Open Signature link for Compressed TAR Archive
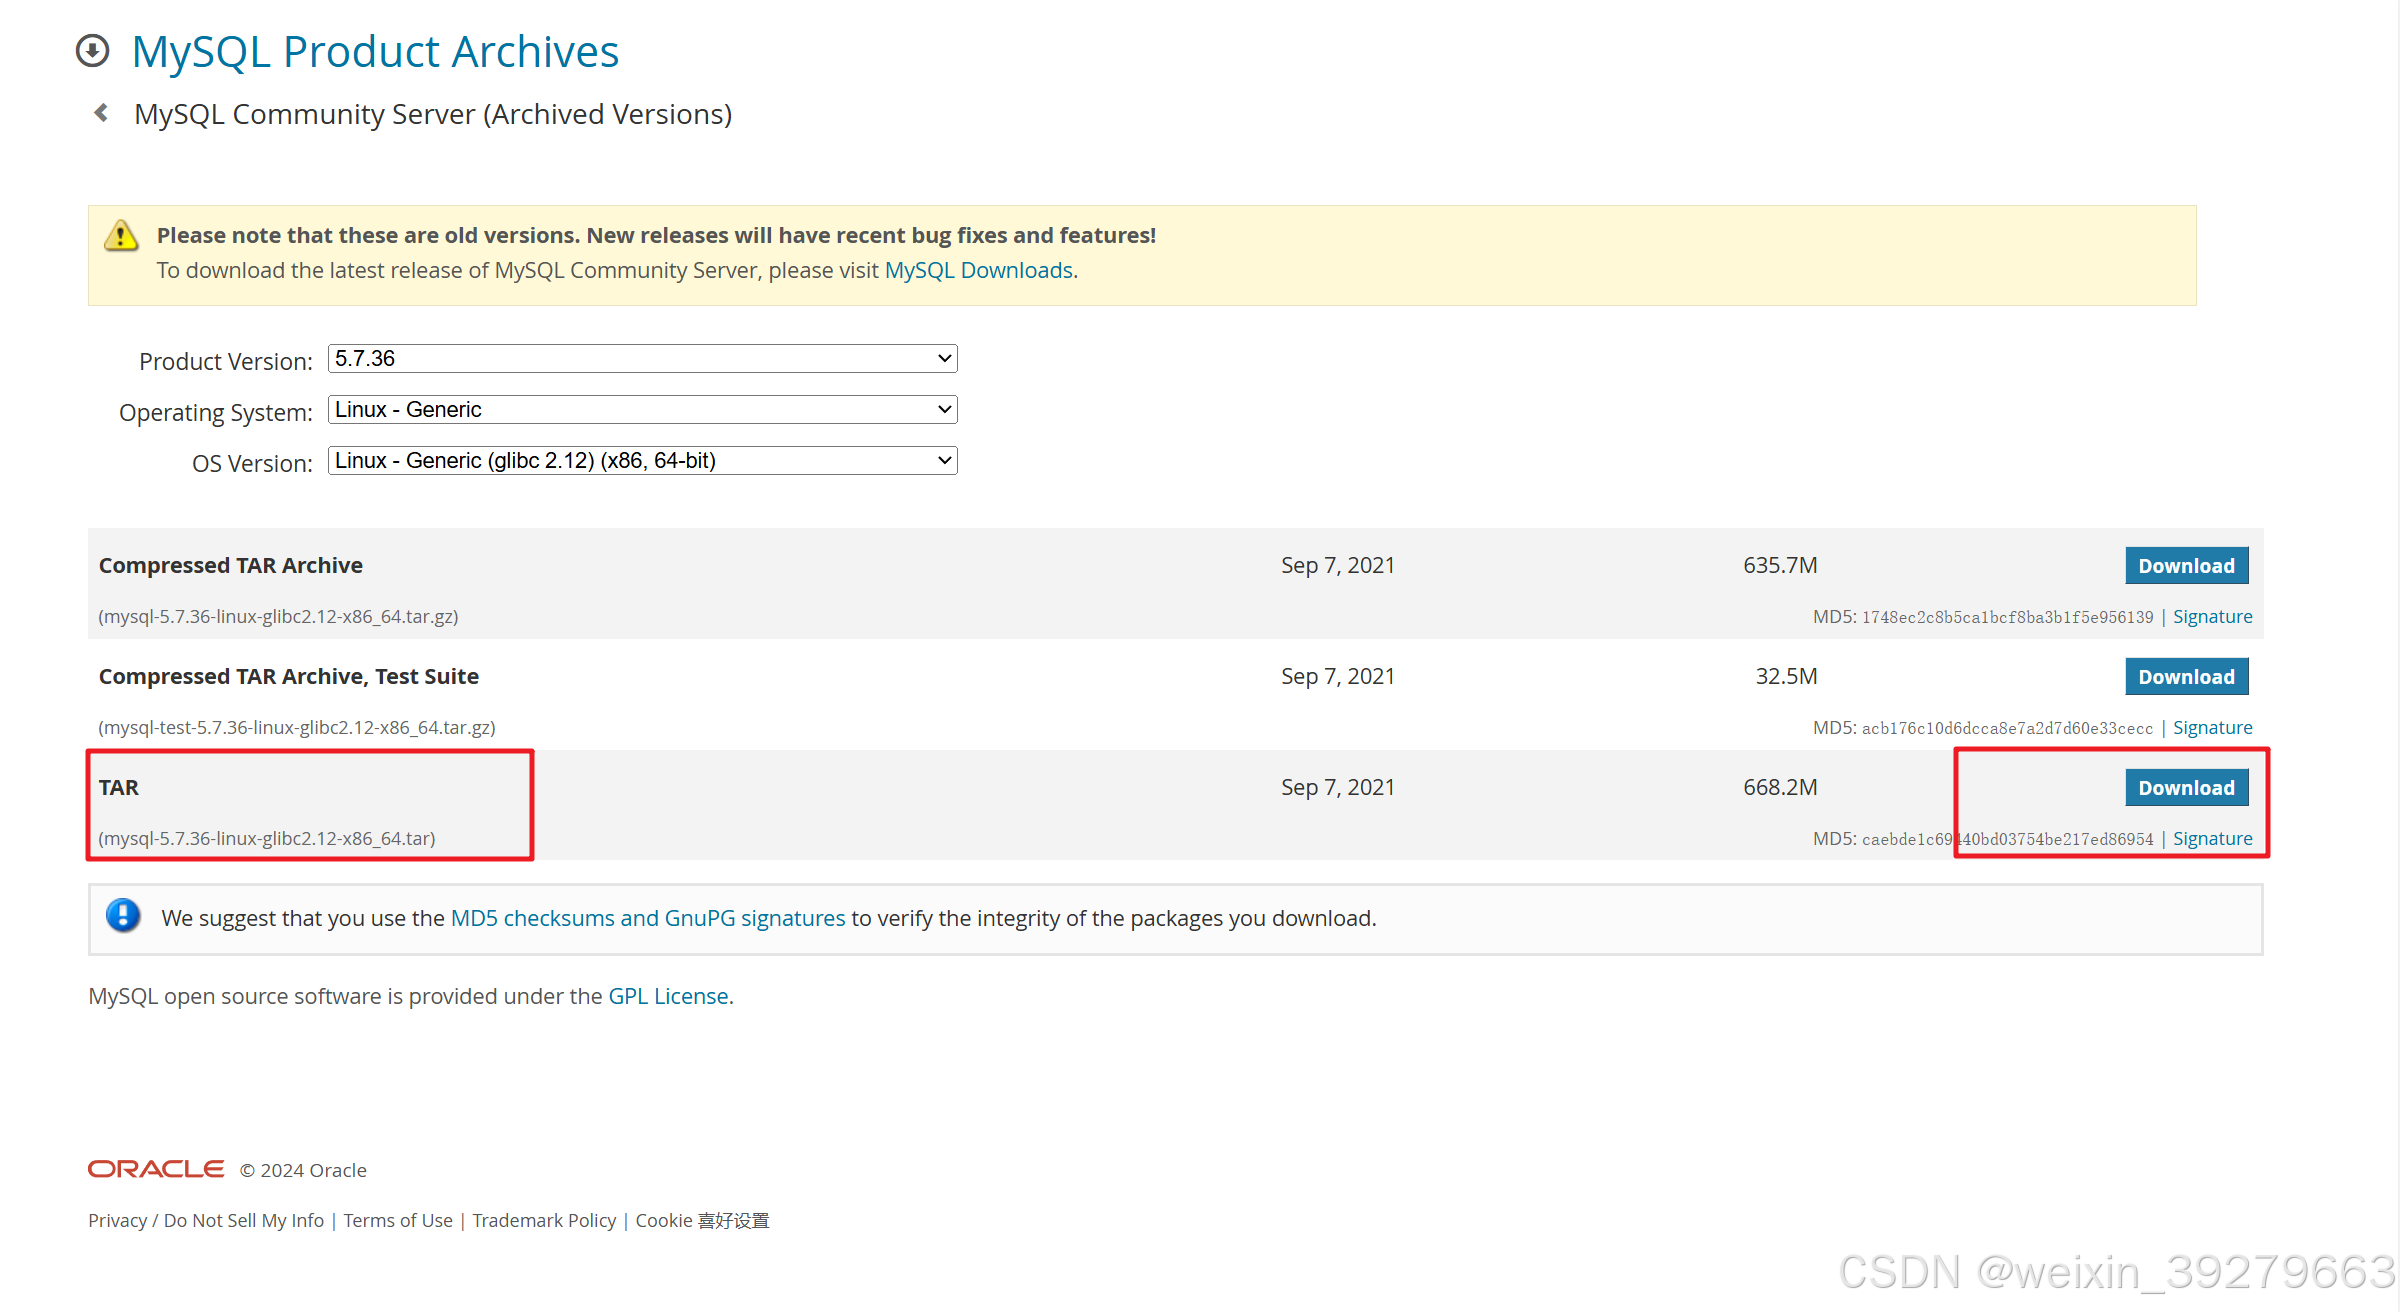Image resolution: width=2400 pixels, height=1312 pixels. click(2212, 617)
